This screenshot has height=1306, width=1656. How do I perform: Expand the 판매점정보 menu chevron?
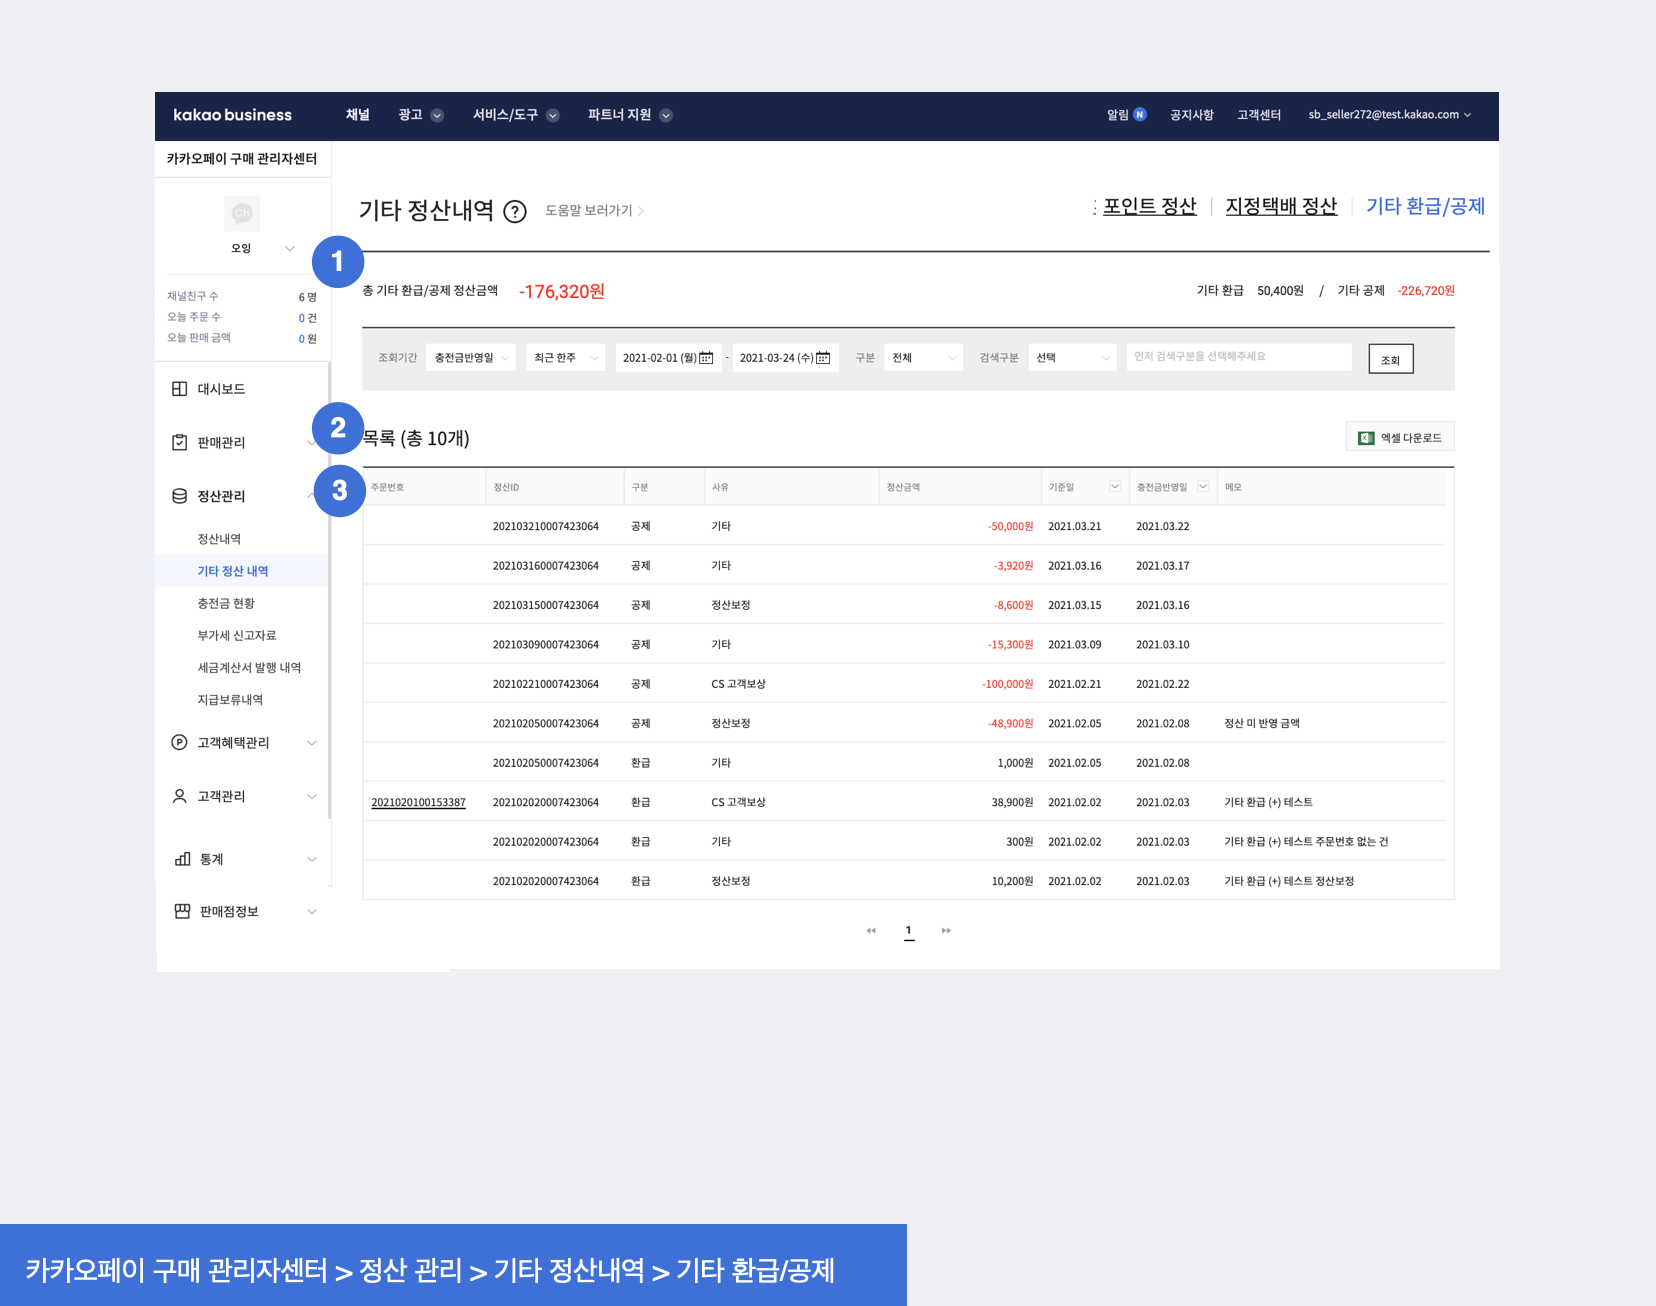[312, 912]
